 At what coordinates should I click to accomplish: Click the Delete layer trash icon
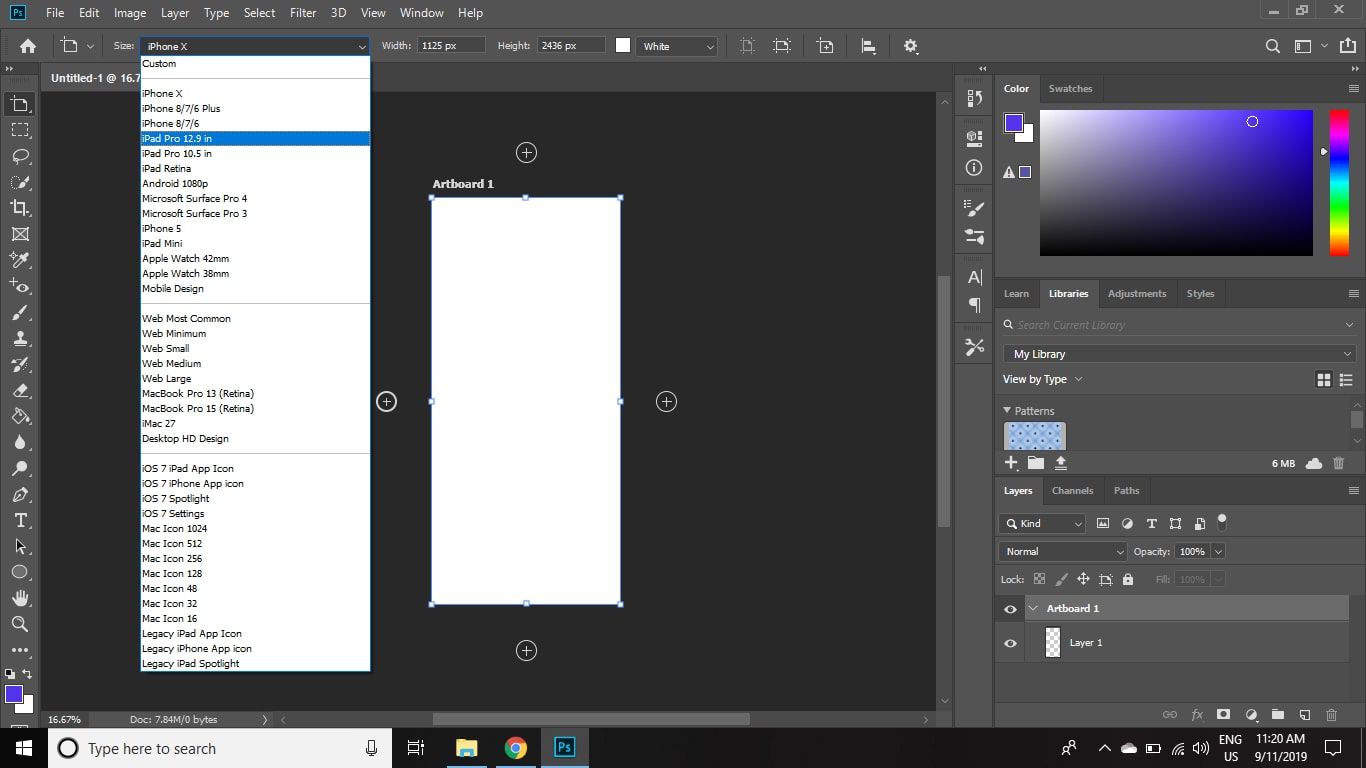[x=1331, y=715]
